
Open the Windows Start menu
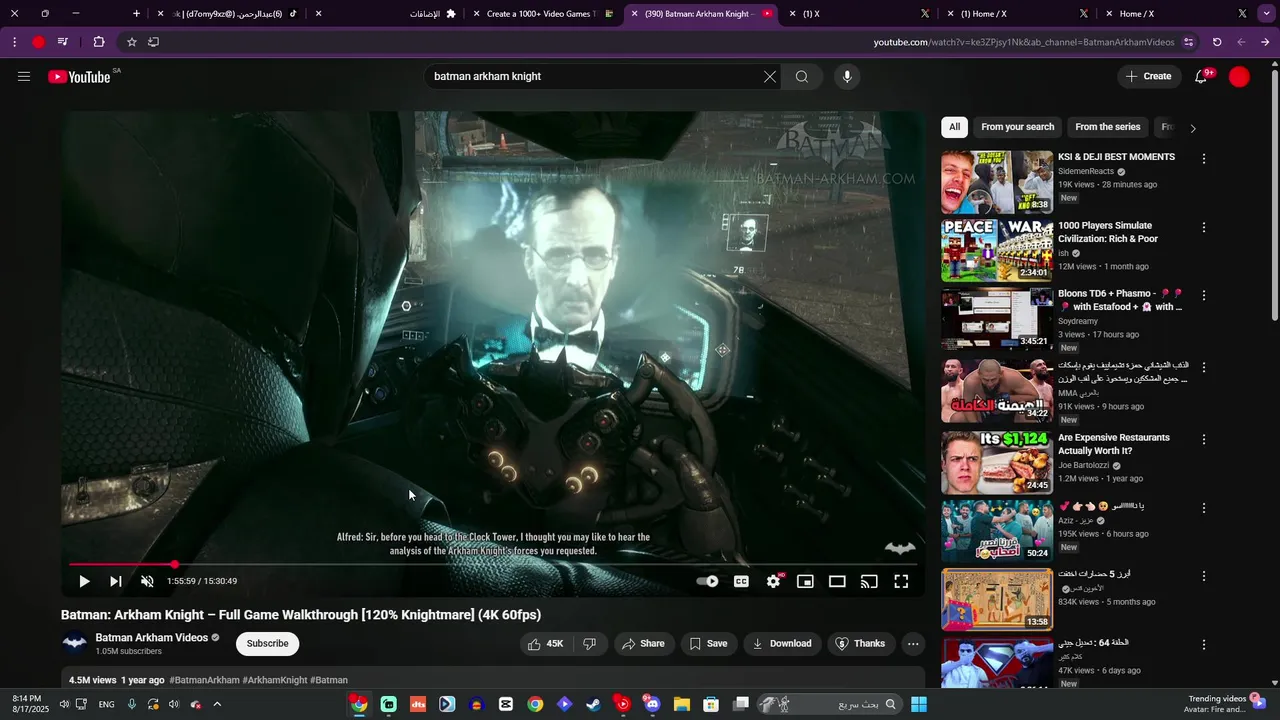pyautogui.click(x=918, y=704)
